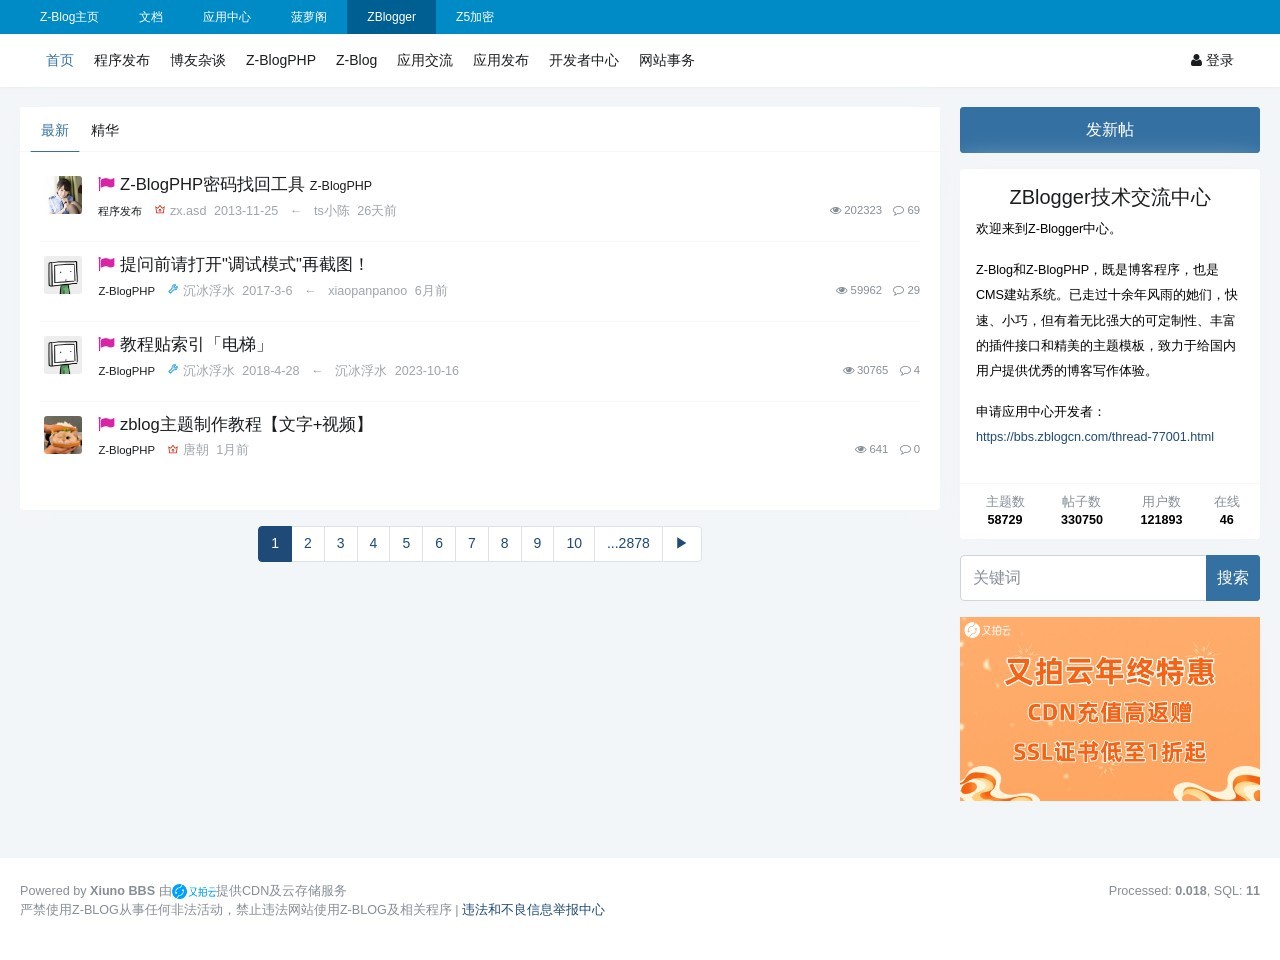Open the 应用交流 navigation section
The width and height of the screenshot is (1280, 960).
425,60
